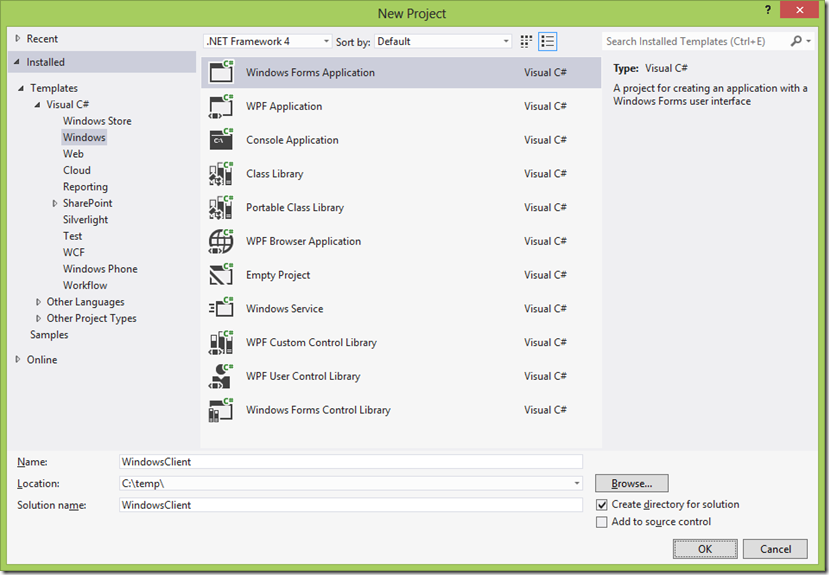Select the "Portable Class Library" template name

295,208
